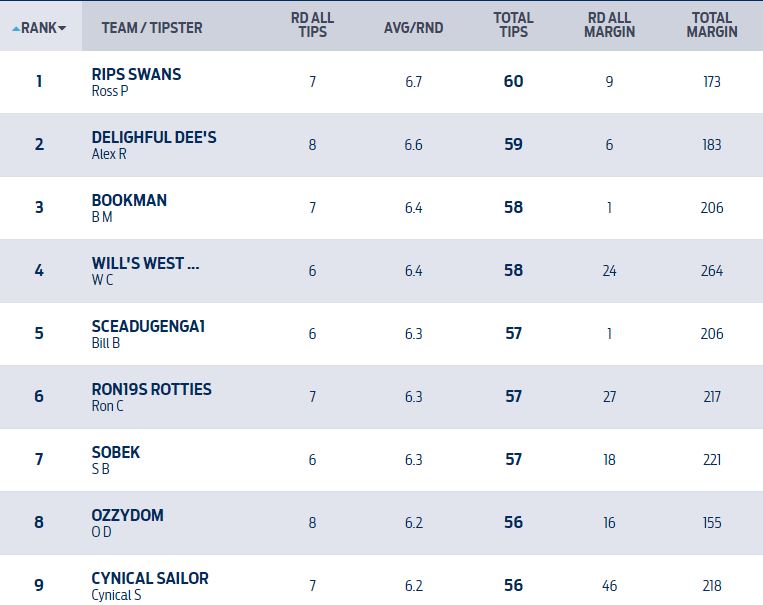This screenshot has height=605, width=763.
Task: Sort ascending using RANK up arrow
Action: pyautogui.click(x=15, y=29)
